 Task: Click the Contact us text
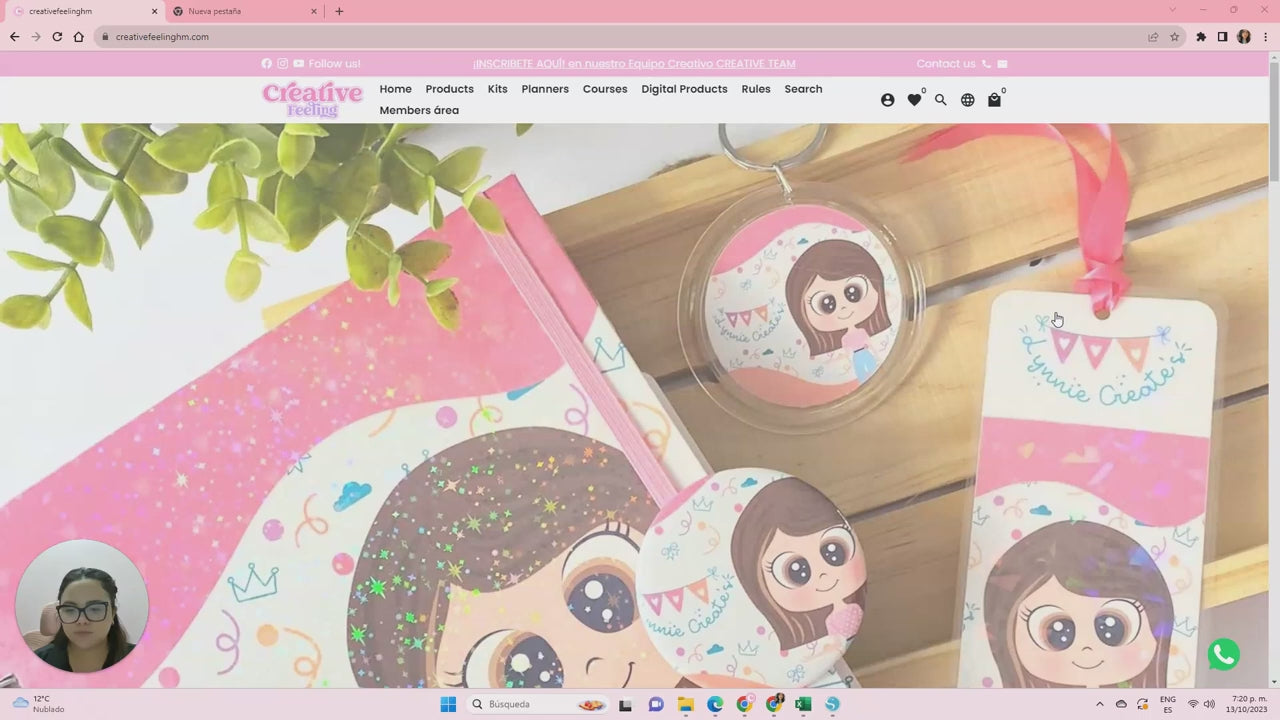(945, 64)
